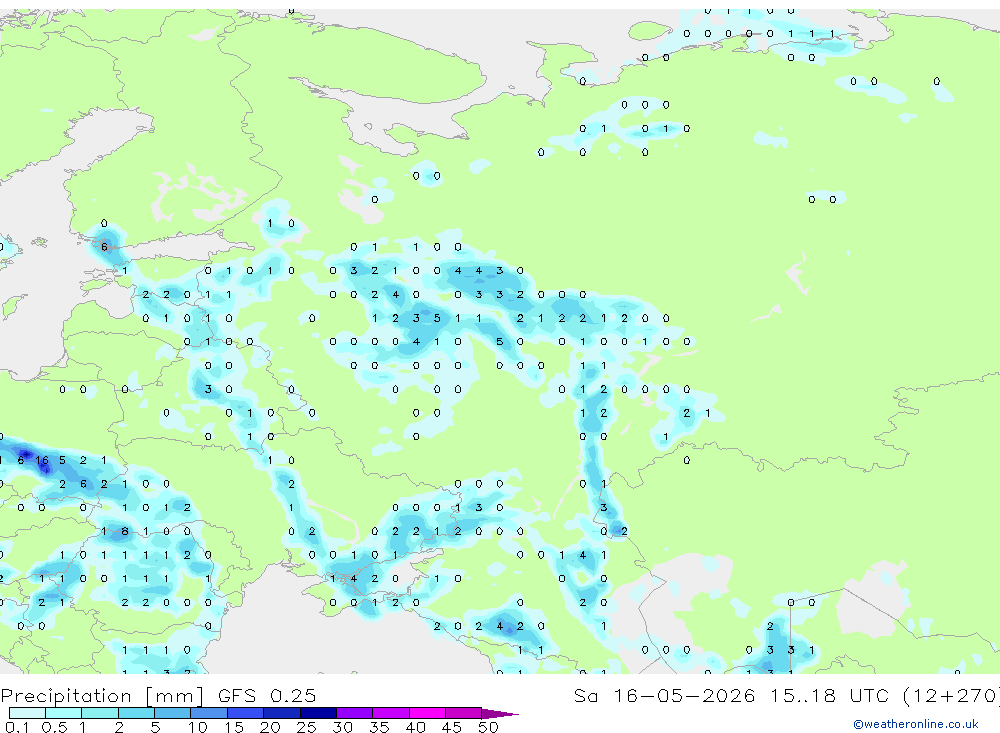The image size is (1000, 733).
Task: Click the legend label '0.5'
Action: pos(54,727)
